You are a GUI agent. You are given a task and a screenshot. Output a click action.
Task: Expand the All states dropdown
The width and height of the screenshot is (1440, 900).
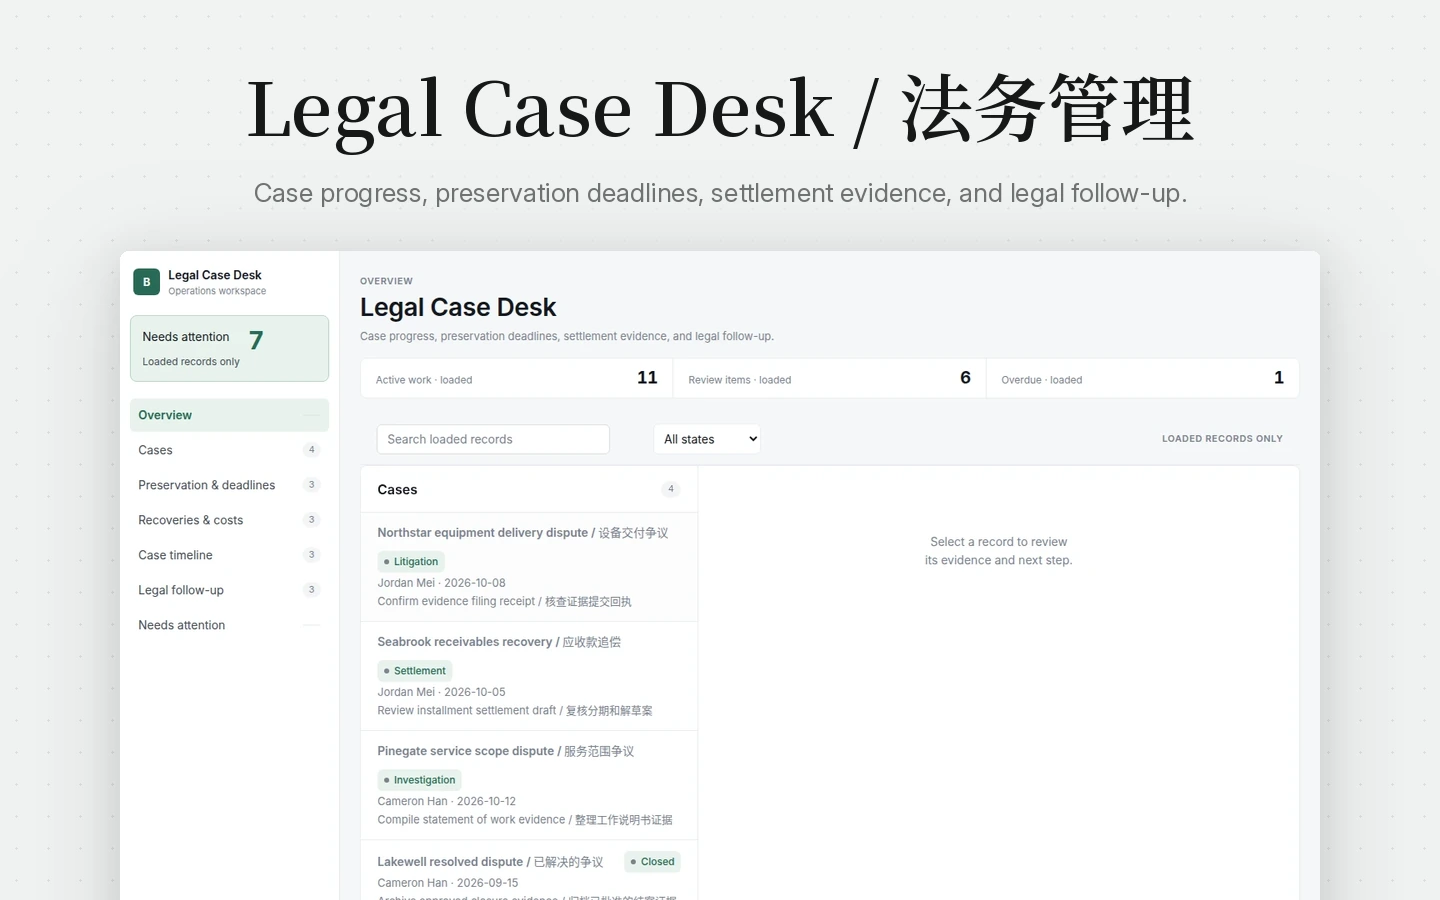707,439
